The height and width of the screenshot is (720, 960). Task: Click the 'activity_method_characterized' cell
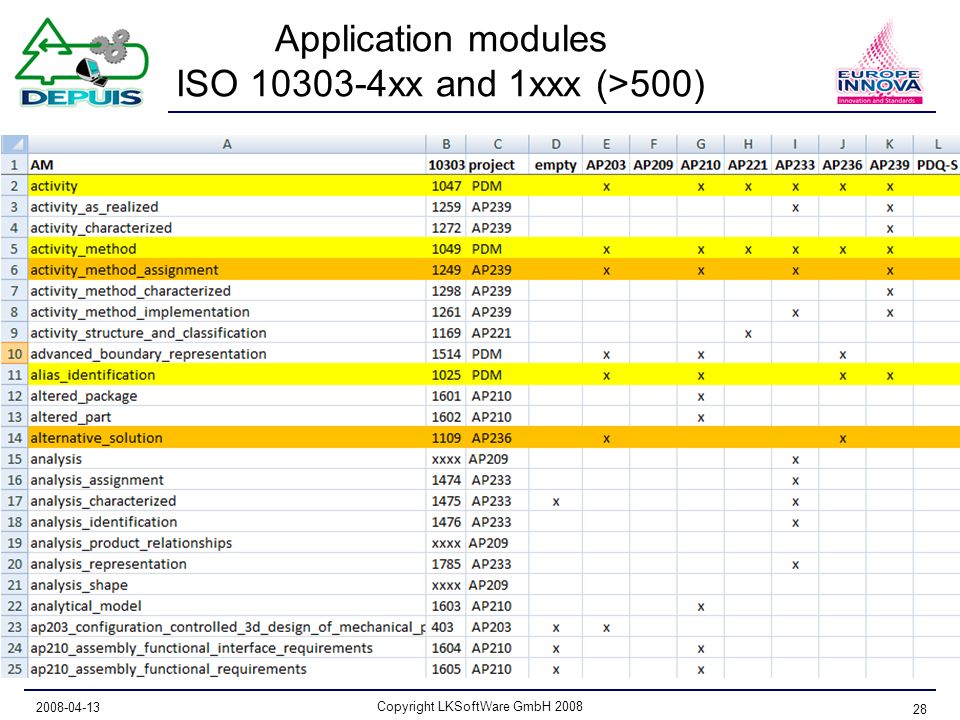click(227, 291)
